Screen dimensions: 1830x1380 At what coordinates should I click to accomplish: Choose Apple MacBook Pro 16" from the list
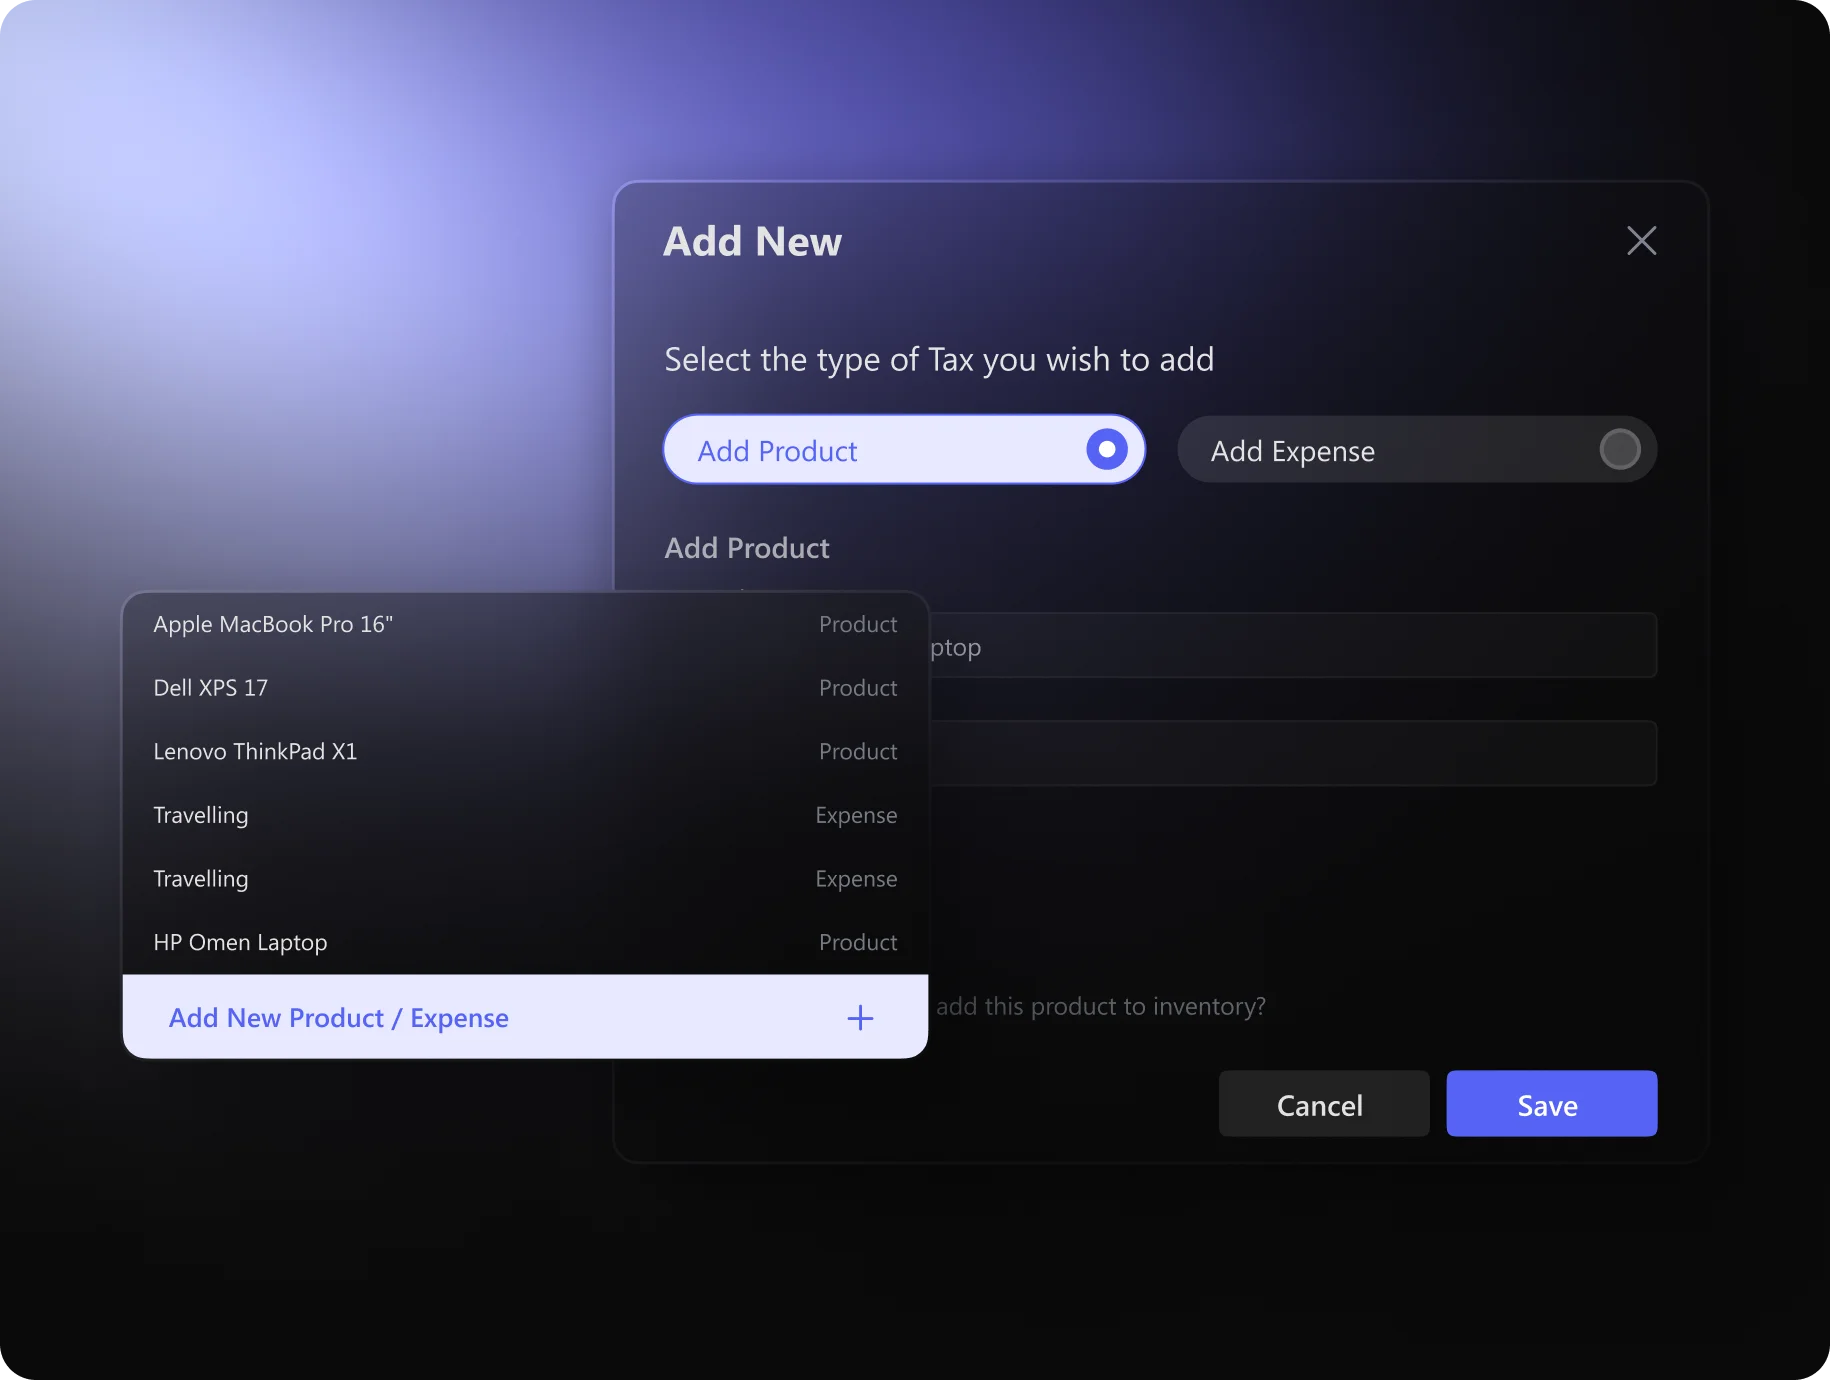pyautogui.click(x=273, y=625)
